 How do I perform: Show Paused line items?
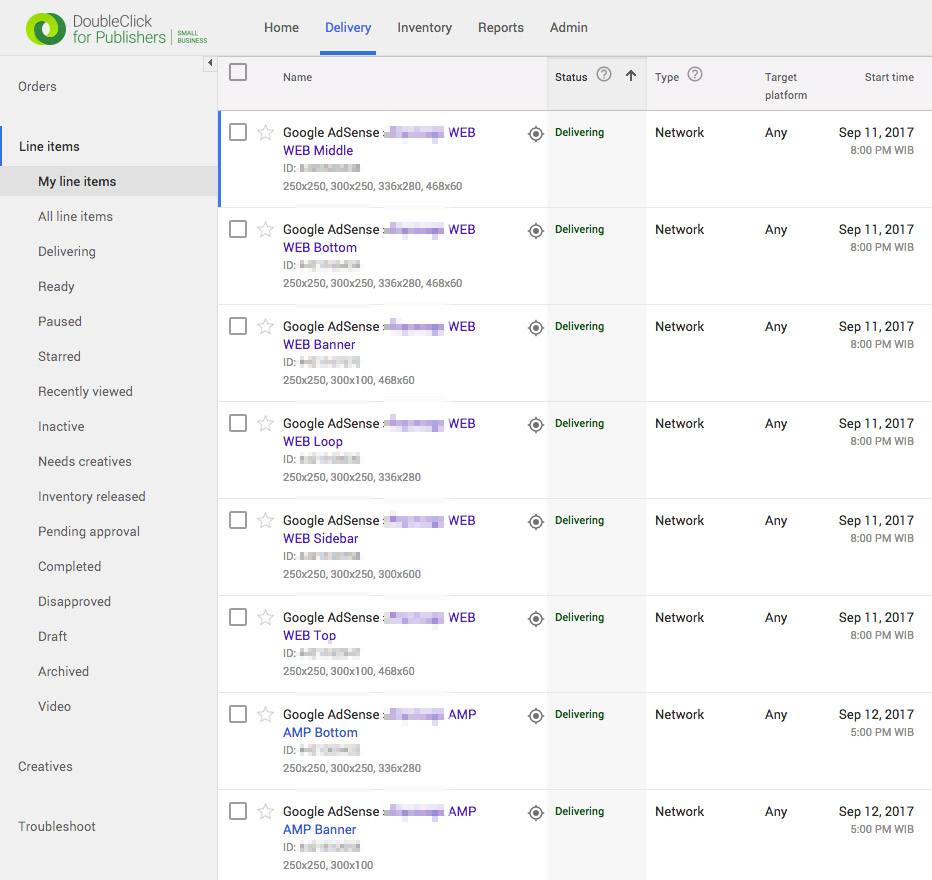coord(60,321)
